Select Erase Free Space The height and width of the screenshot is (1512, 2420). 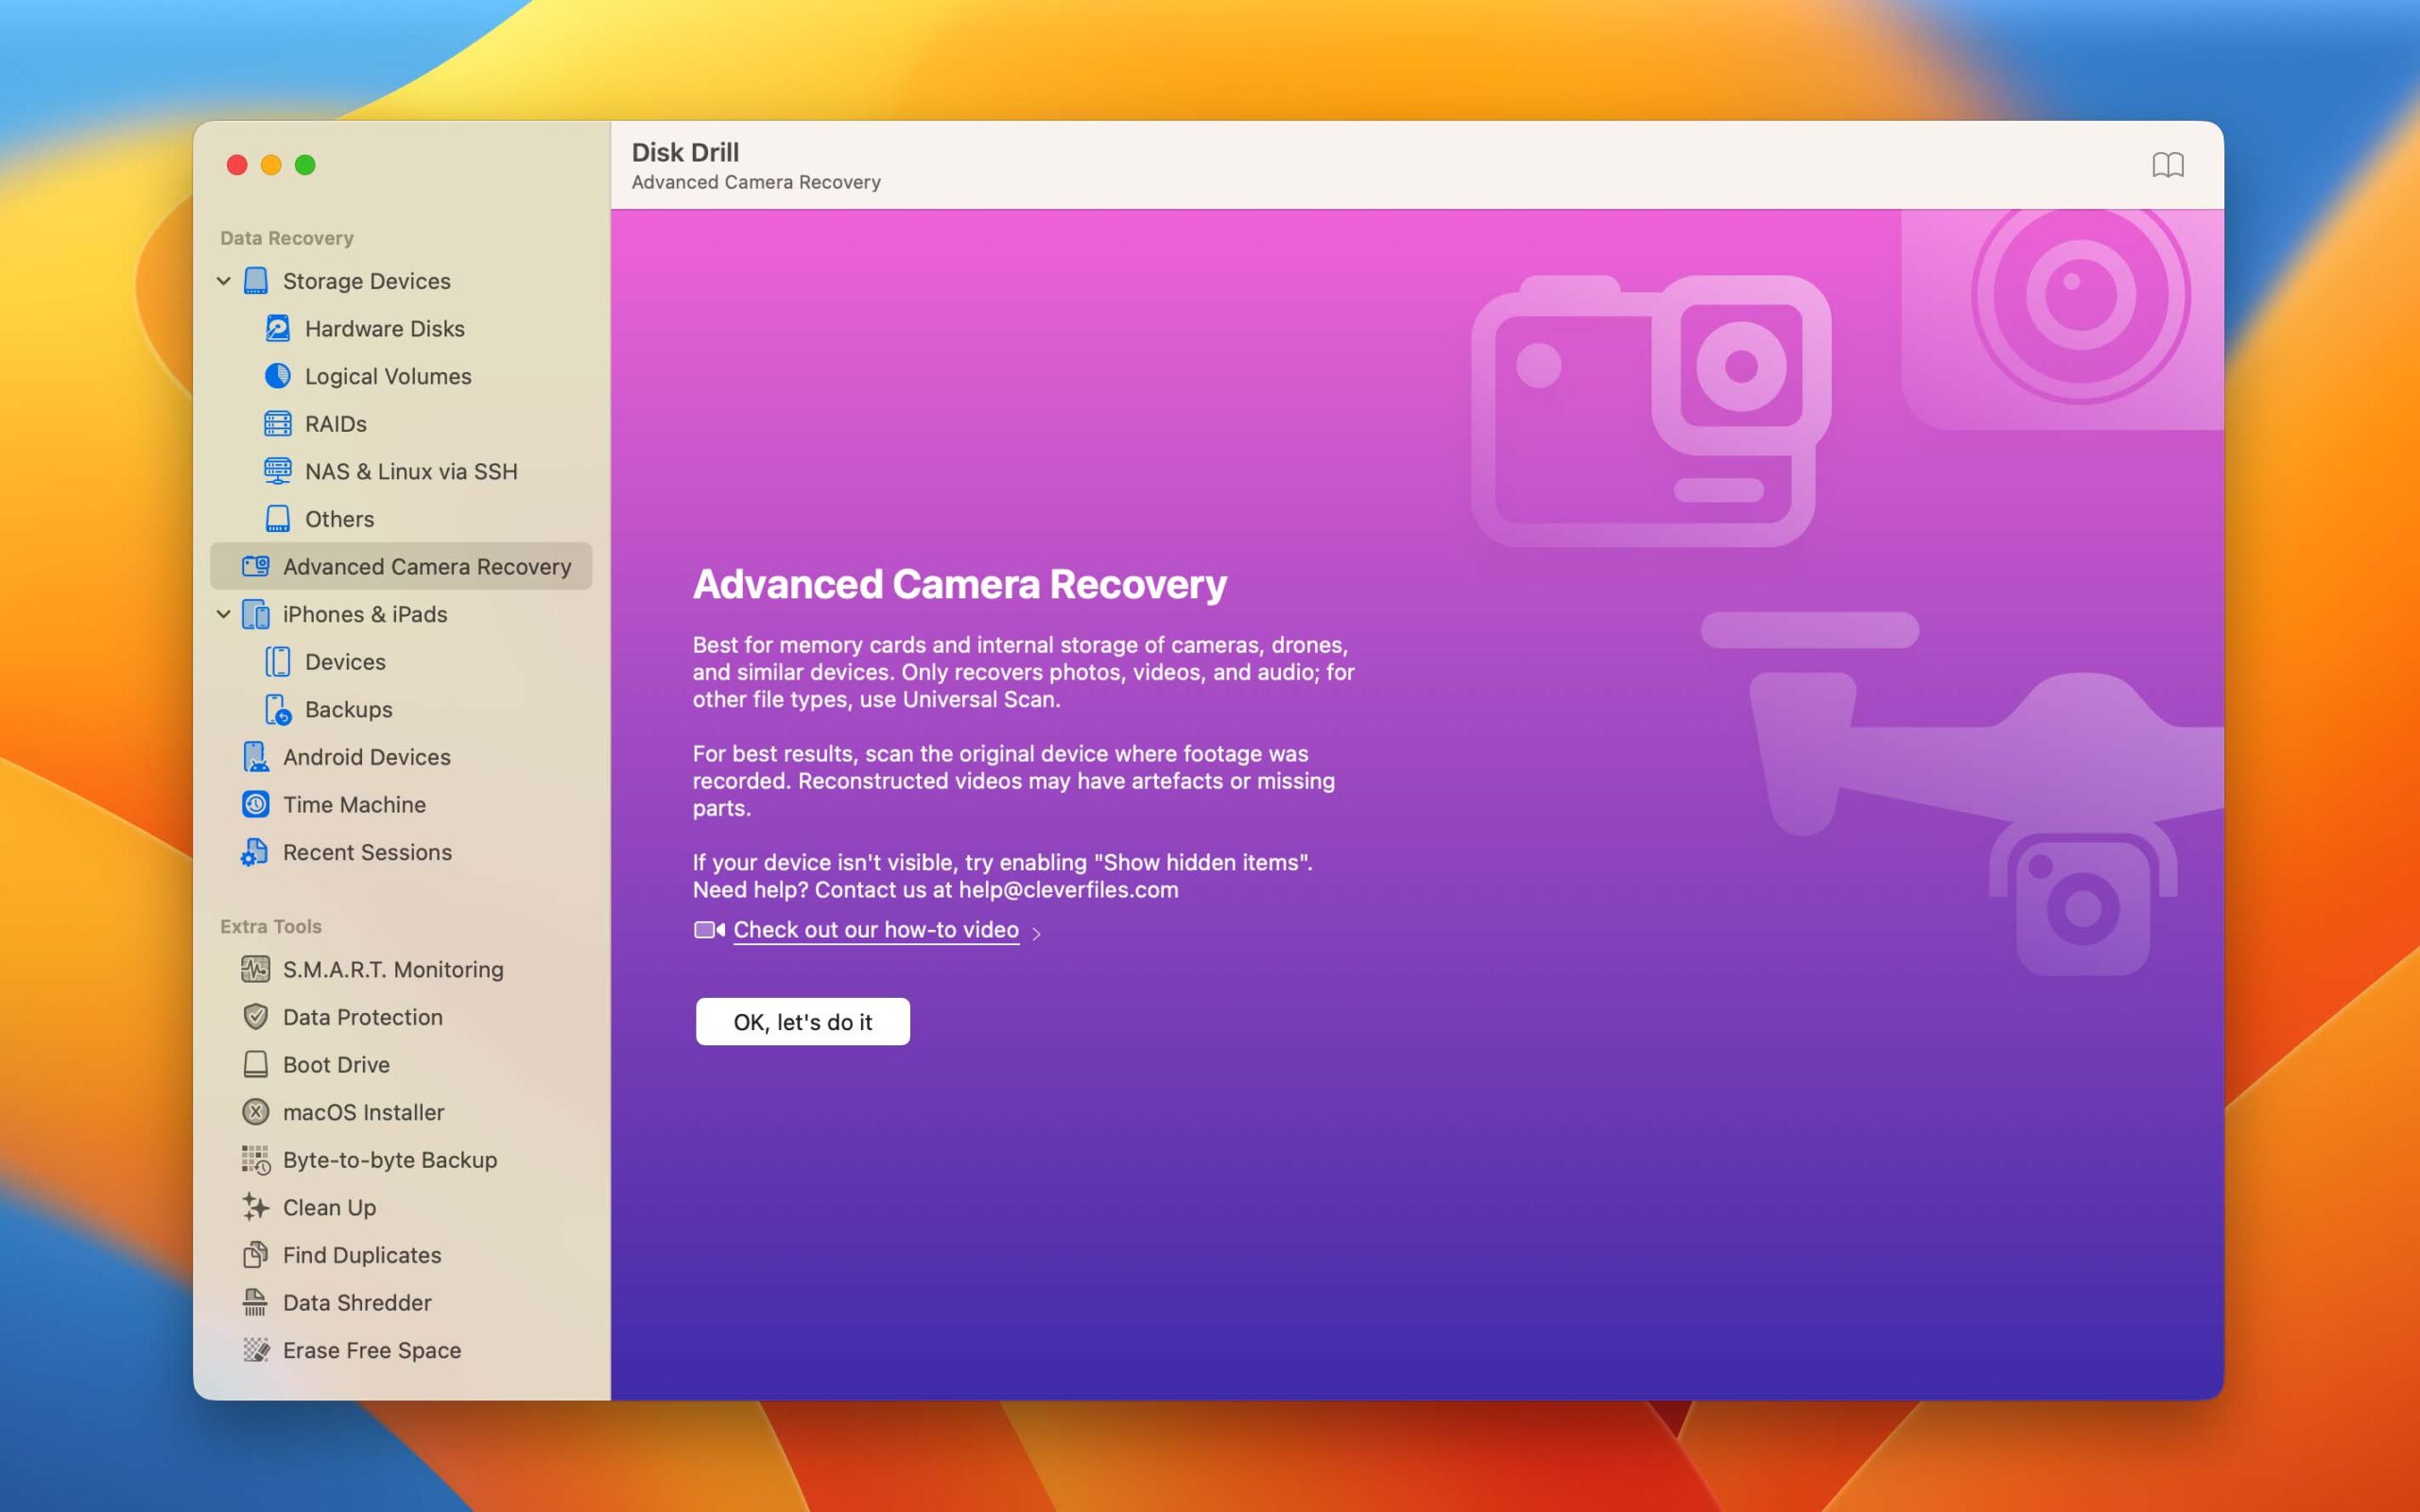tap(401, 1350)
